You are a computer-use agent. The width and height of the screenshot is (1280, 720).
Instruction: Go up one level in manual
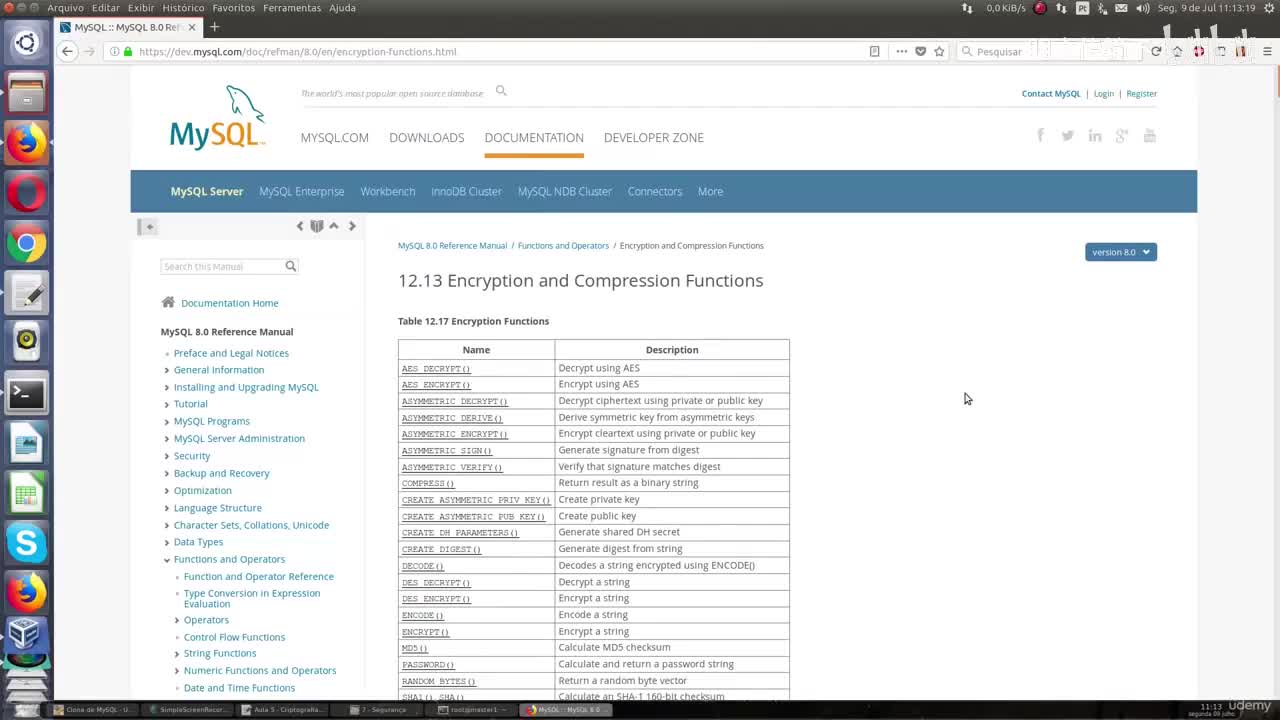(x=334, y=226)
